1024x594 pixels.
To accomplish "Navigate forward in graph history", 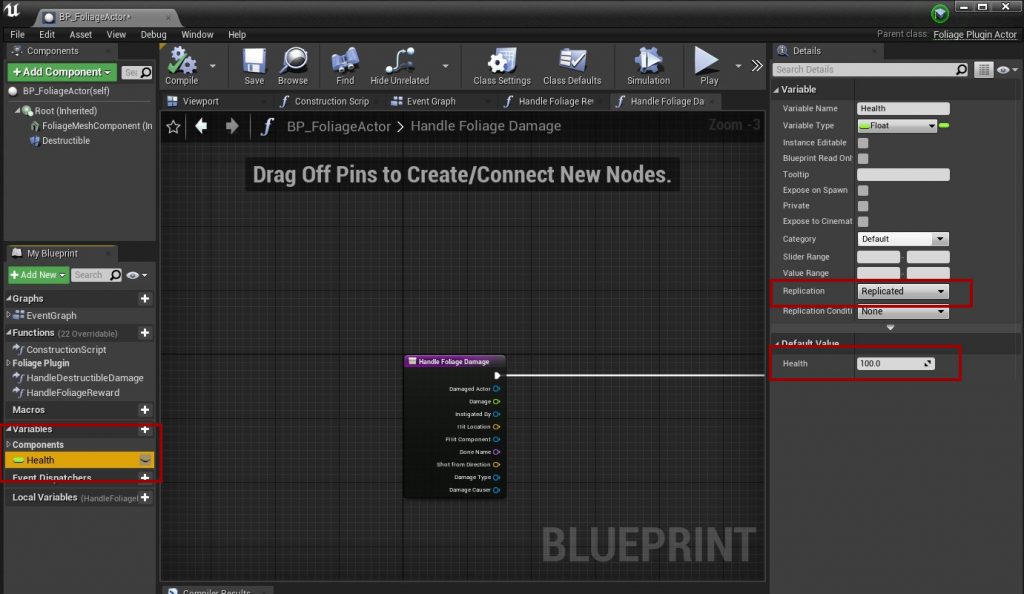I will tap(232, 126).
